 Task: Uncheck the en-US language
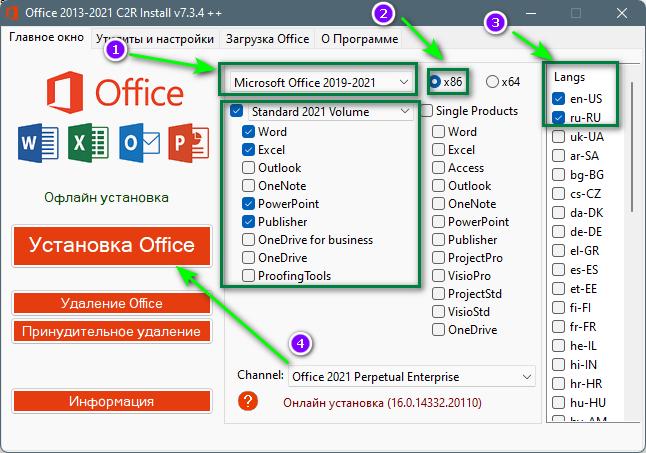click(x=558, y=98)
